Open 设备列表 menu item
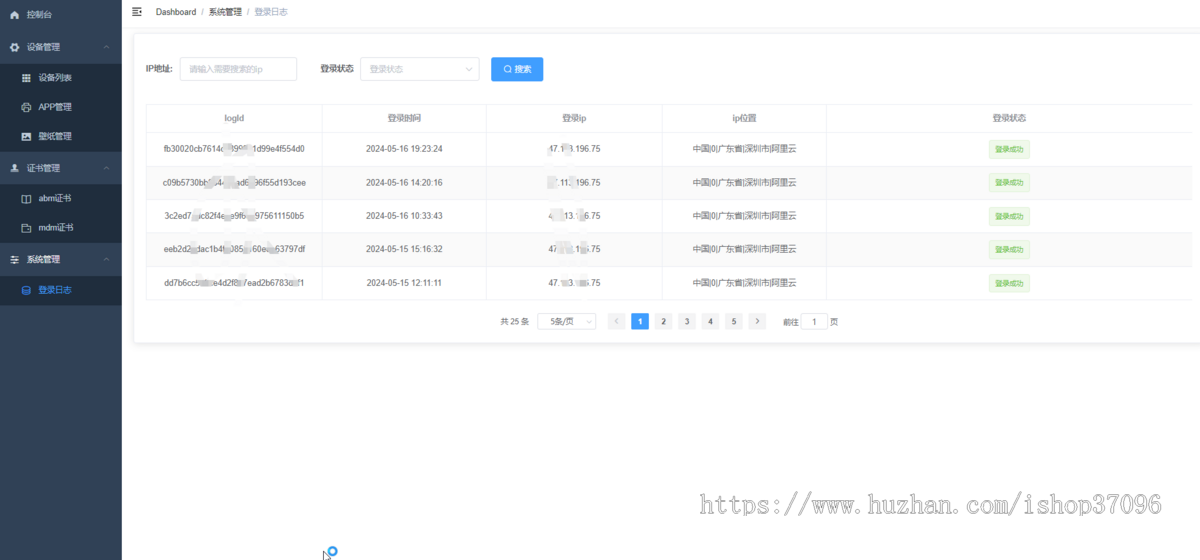The width and height of the screenshot is (1200, 560). (x=61, y=77)
